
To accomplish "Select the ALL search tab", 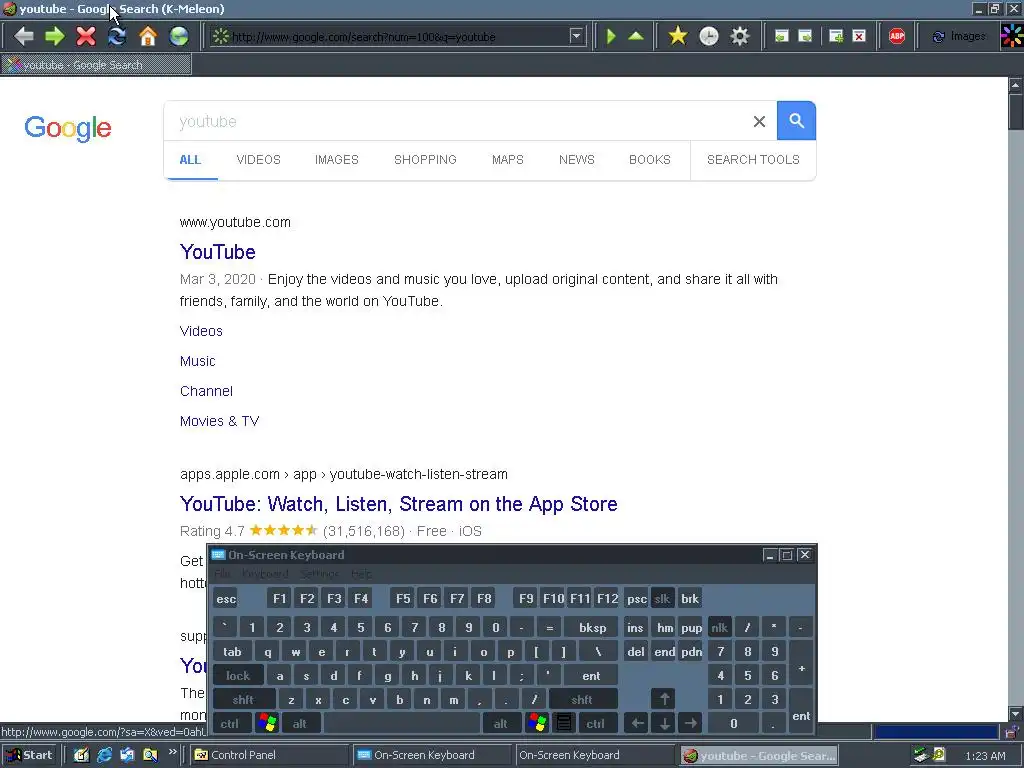I will click(190, 160).
